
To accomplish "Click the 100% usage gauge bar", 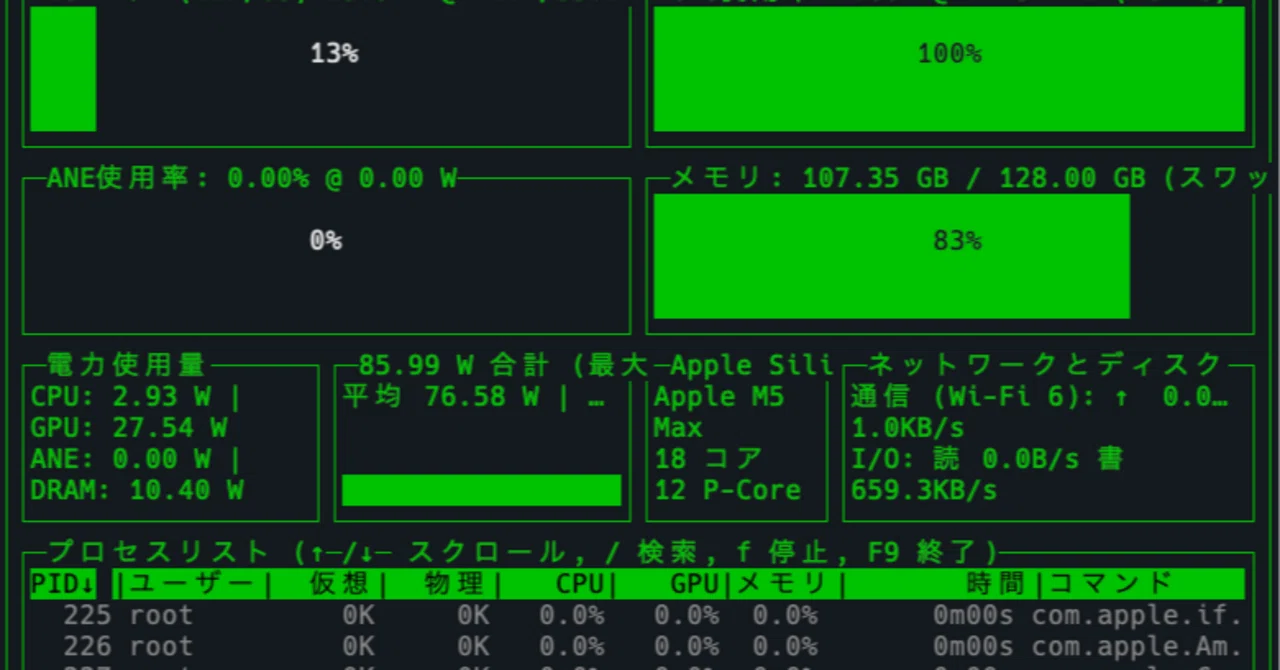I will [x=949, y=68].
